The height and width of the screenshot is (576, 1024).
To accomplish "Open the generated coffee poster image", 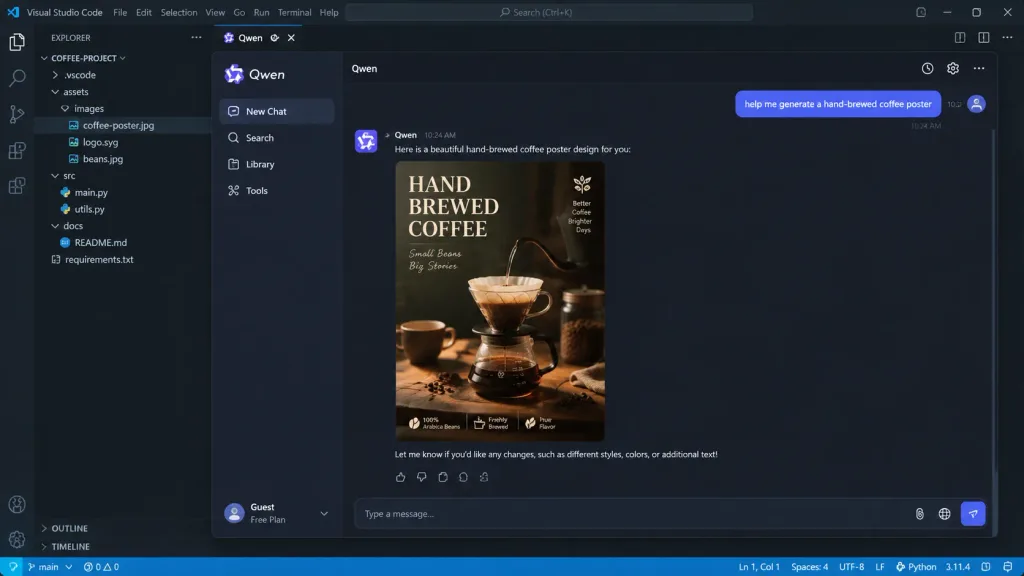I will click(500, 301).
